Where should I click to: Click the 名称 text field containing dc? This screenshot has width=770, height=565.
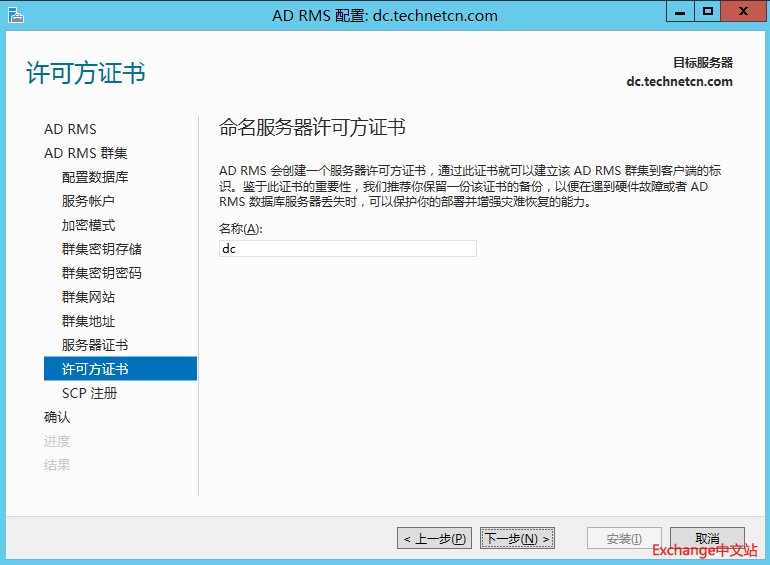(347, 249)
